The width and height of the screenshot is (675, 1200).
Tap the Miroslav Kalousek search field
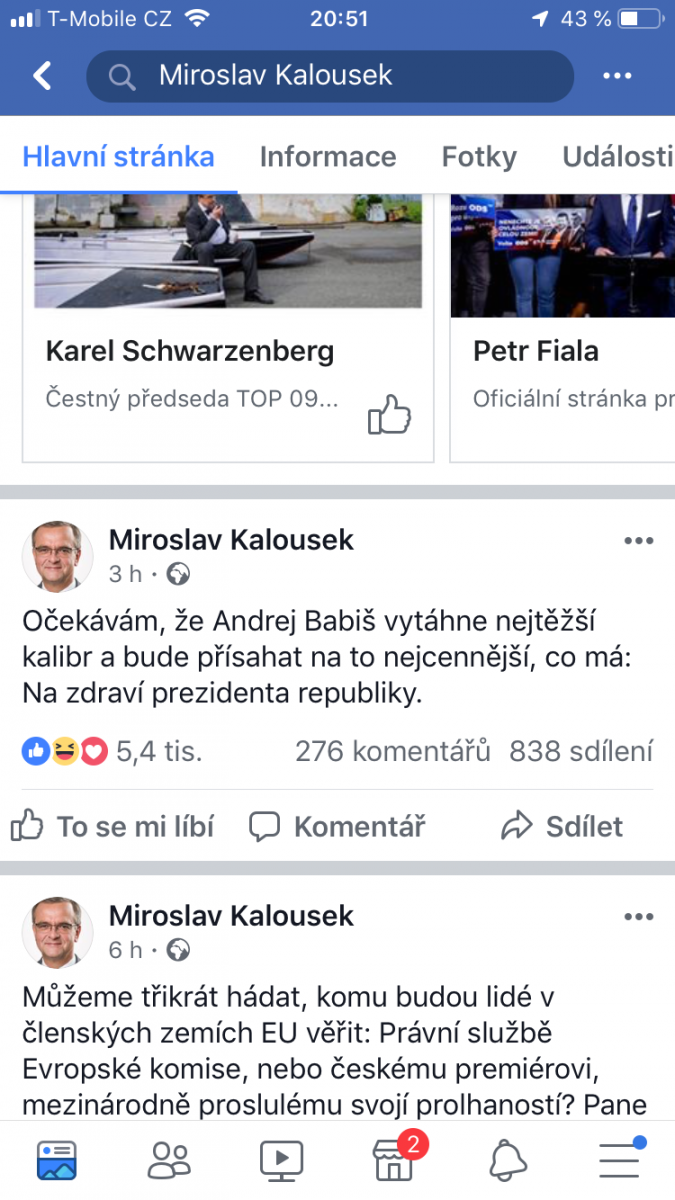click(330, 76)
